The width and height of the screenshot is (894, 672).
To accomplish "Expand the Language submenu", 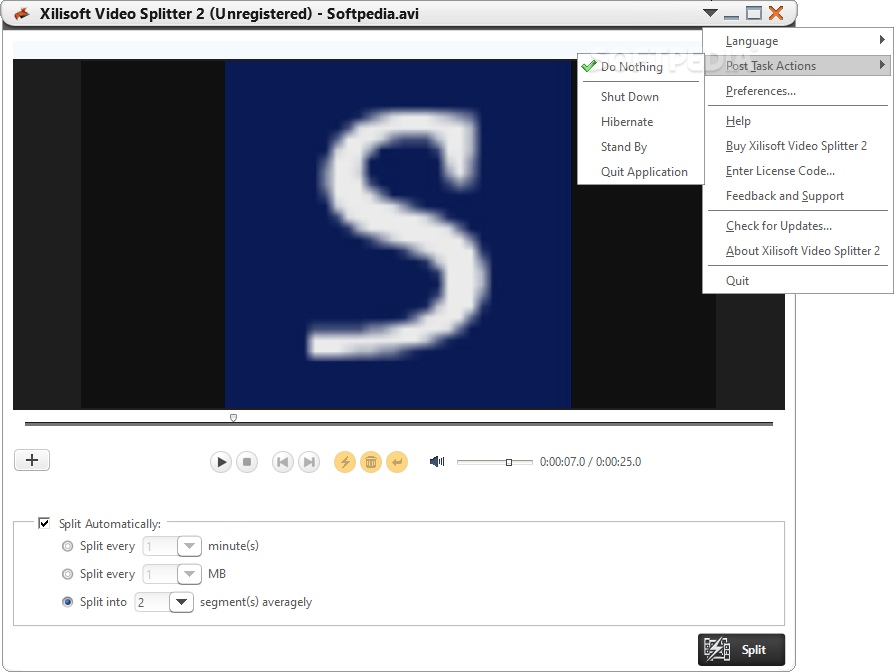I will click(798, 41).
